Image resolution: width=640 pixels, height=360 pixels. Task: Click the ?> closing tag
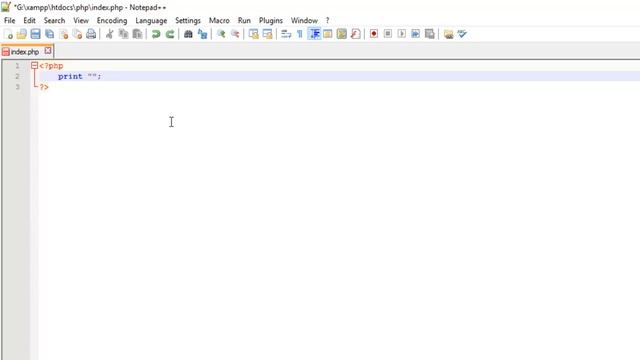point(44,87)
